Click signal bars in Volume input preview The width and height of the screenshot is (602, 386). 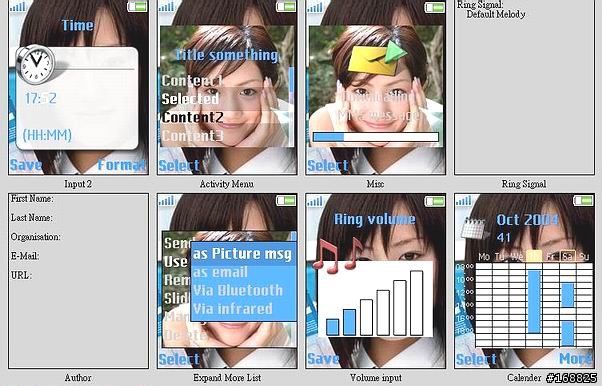pos(315,200)
